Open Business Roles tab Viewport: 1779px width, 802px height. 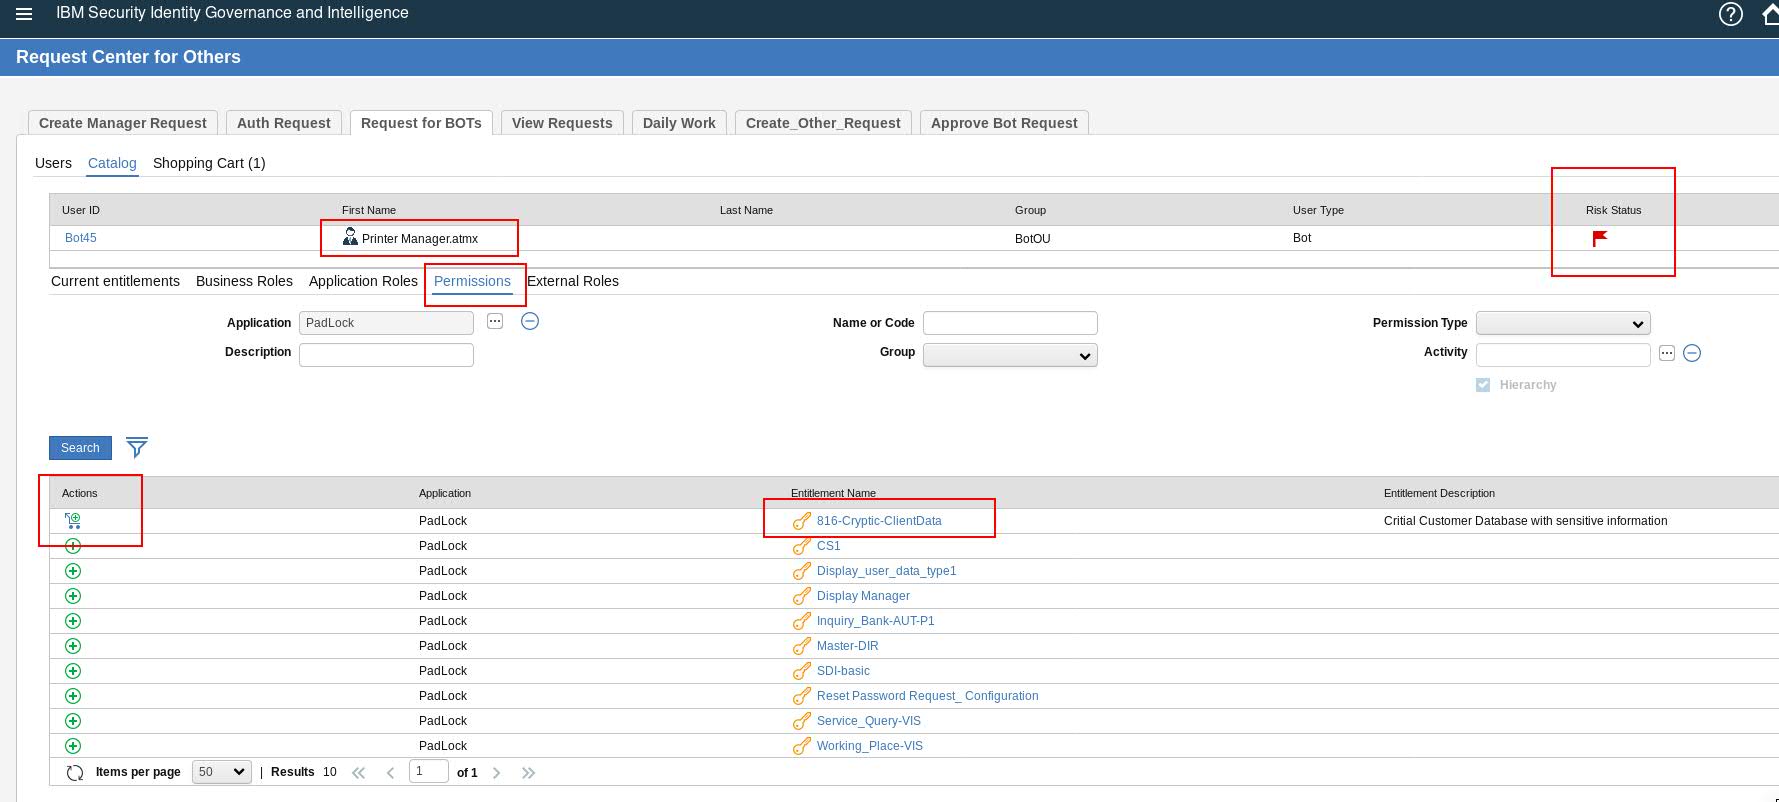click(244, 281)
